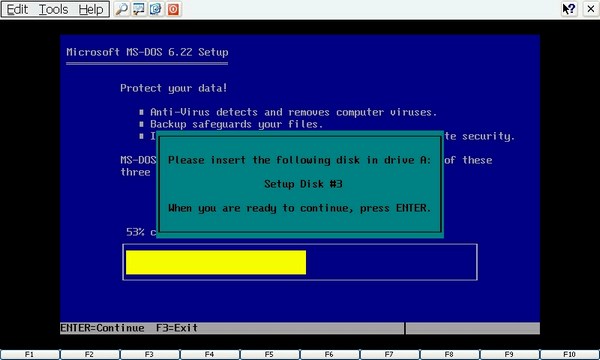The height and width of the screenshot is (360, 600).
Task: Click the F8 function key button
Action: (x=450, y=355)
